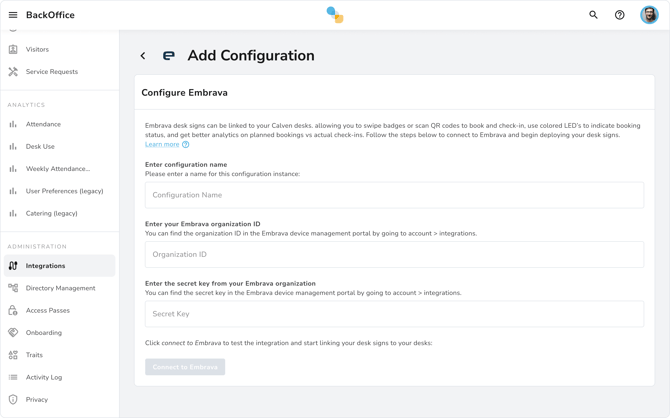Click the Privacy shield icon
The image size is (670, 418).
13,399
